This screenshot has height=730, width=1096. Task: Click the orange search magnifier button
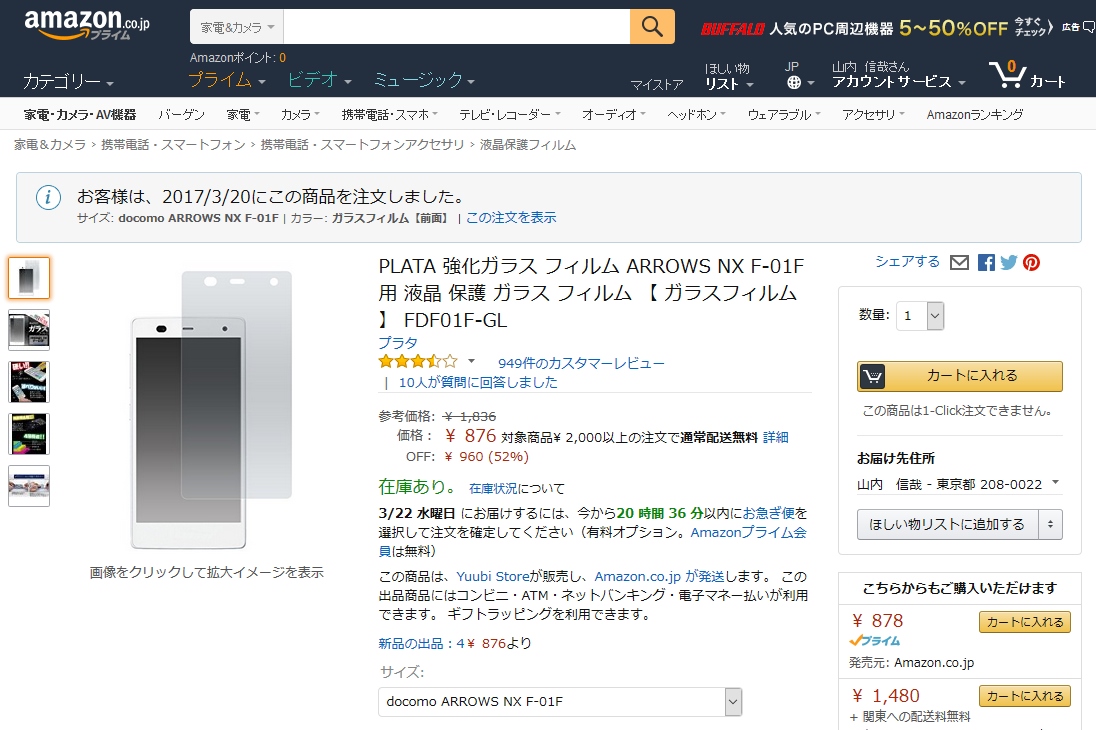click(x=652, y=27)
